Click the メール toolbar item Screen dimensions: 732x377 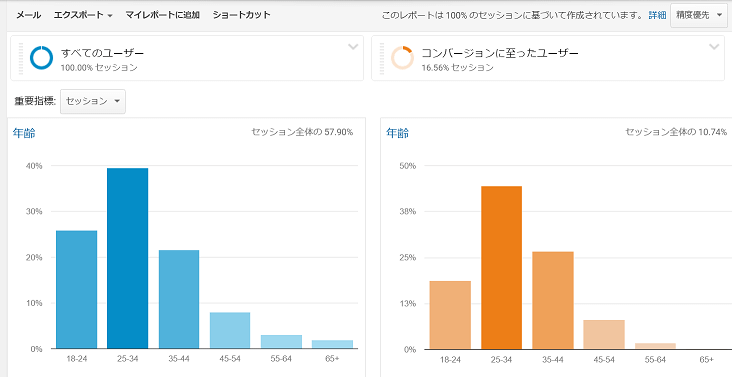pyautogui.click(x=28, y=15)
